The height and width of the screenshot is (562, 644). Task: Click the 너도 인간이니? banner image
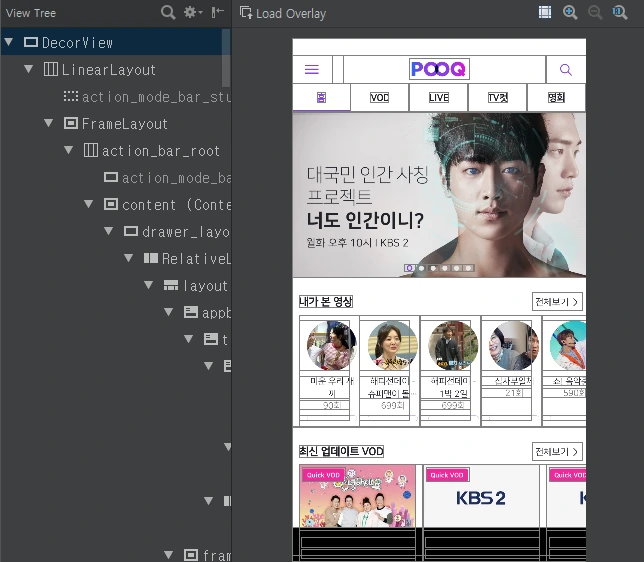click(x=439, y=195)
